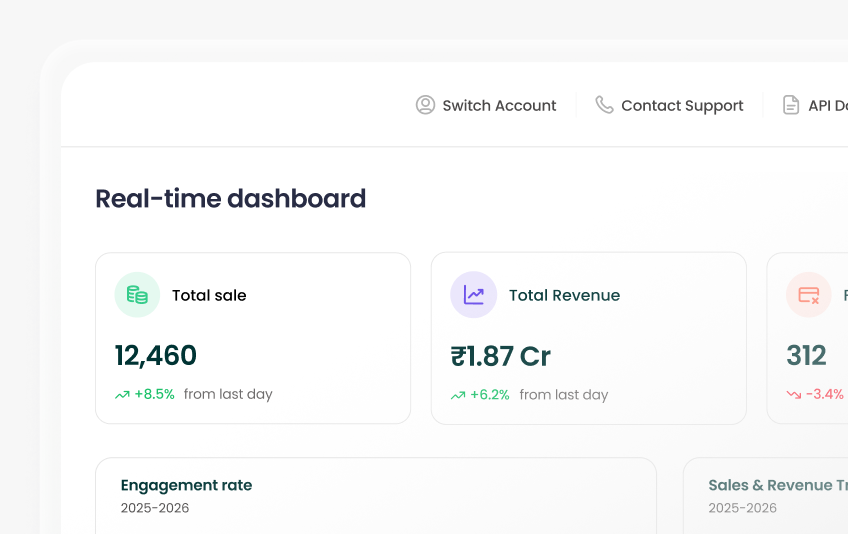Image resolution: width=848 pixels, height=534 pixels.
Task: Click the red downward arrow beside -3.4%
Action: [794, 394]
